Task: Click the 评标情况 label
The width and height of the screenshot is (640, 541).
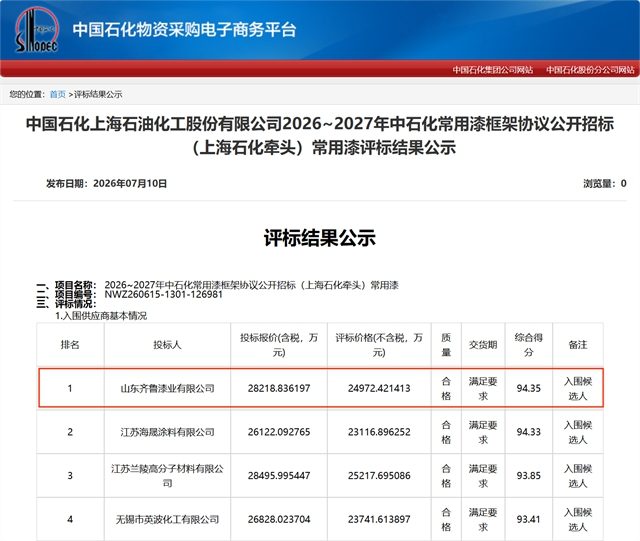Action: pyautogui.click(x=75, y=304)
